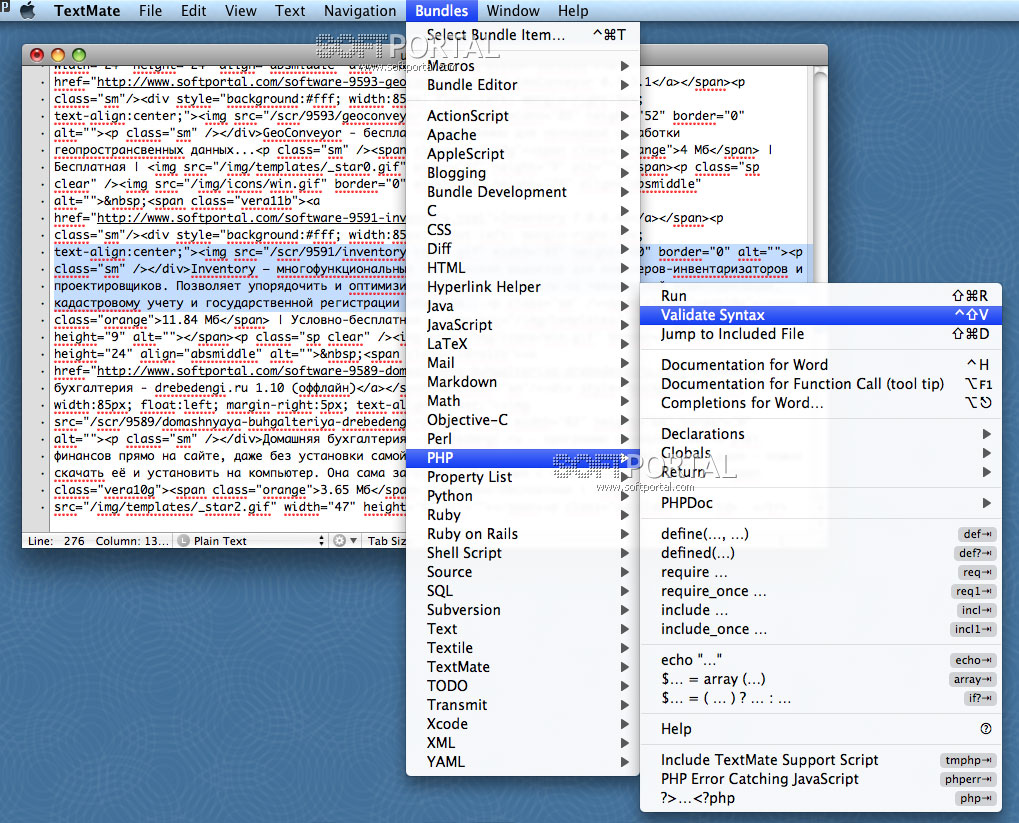Open the Objective-C bundle submenu
The width and height of the screenshot is (1019, 823).
tap(522, 420)
